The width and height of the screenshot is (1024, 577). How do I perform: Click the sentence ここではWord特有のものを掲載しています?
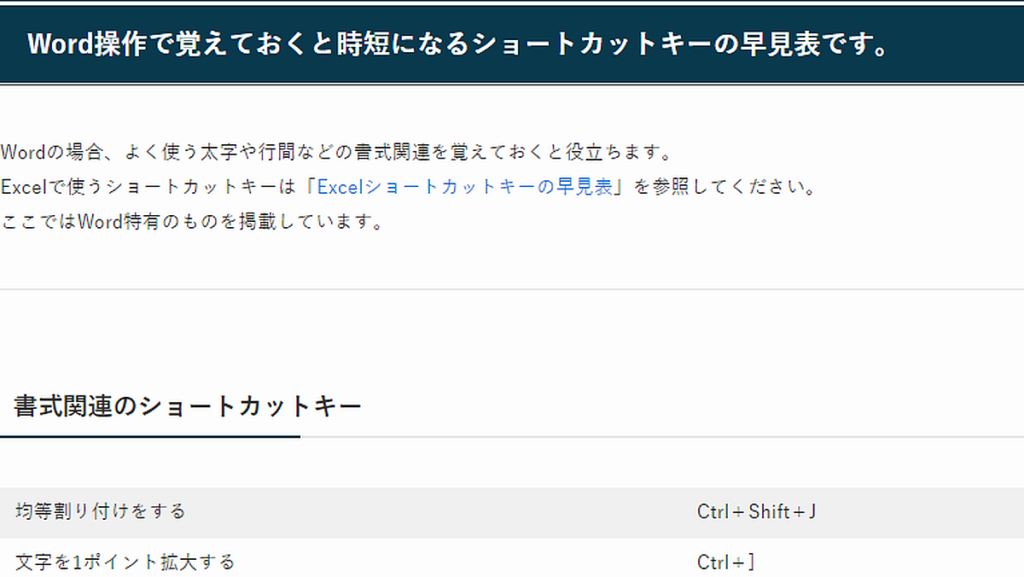(192, 222)
